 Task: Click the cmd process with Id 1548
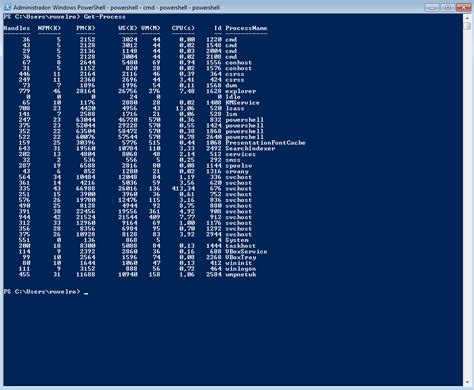(231, 45)
